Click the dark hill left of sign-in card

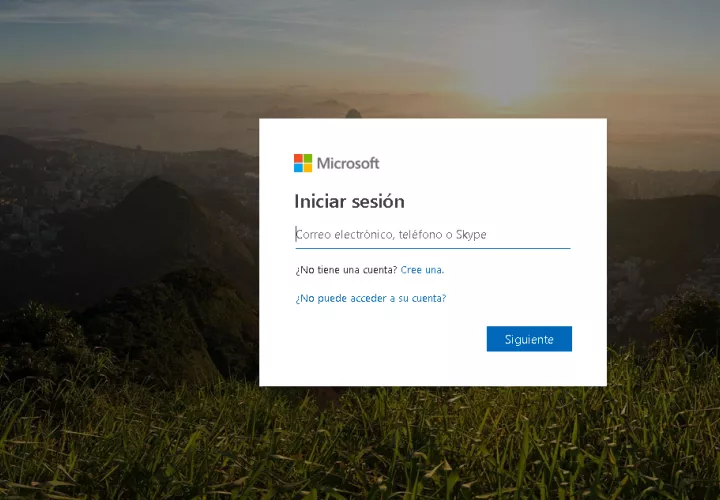[x=156, y=230]
